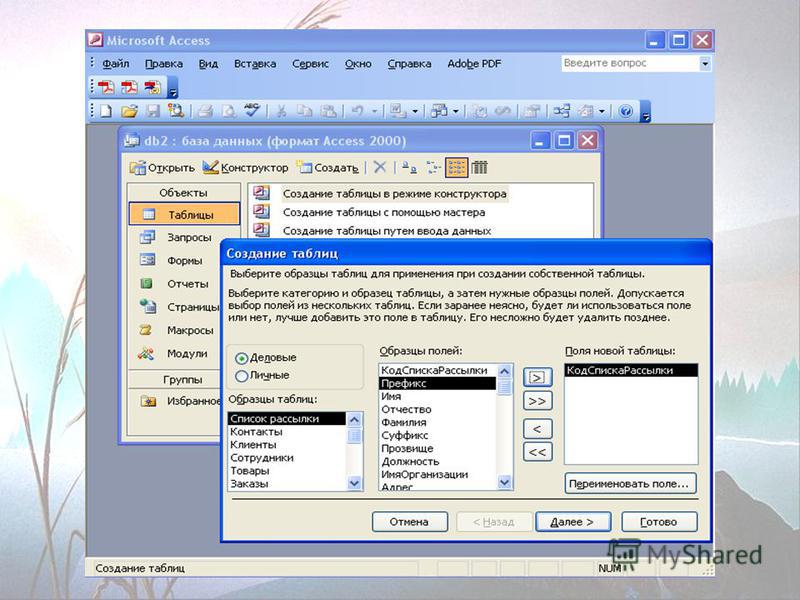Viewport: 800px width, 600px height.
Task: Open the Office Links dropdown arrow
Action: coord(415,111)
